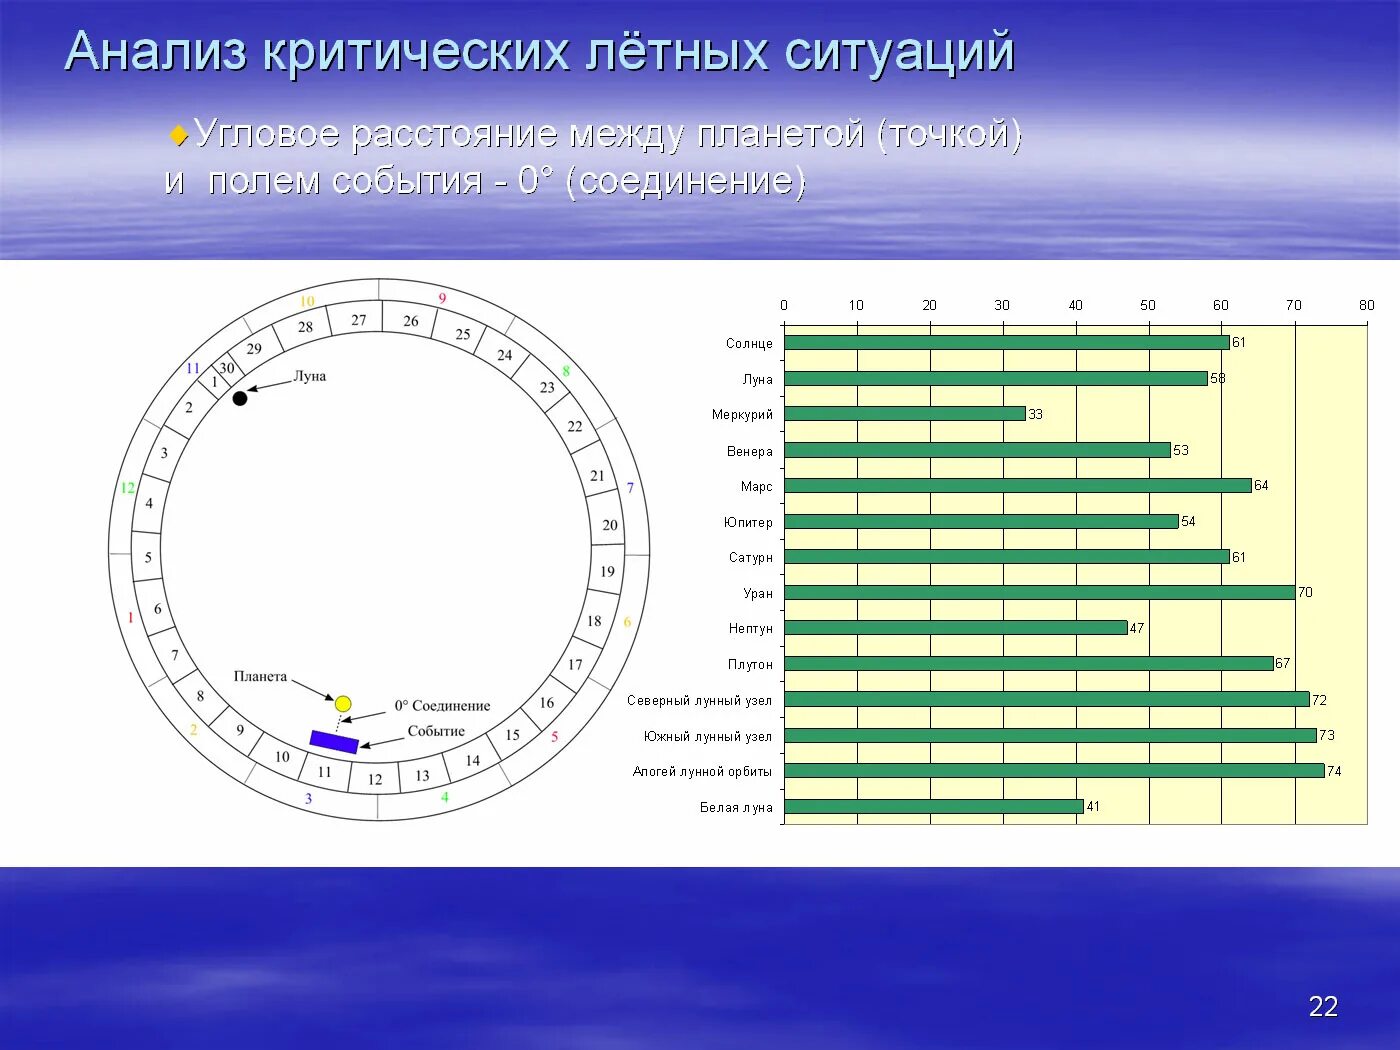Click the value 33 at bar end
The width and height of the screenshot is (1400, 1050).
[1036, 414]
